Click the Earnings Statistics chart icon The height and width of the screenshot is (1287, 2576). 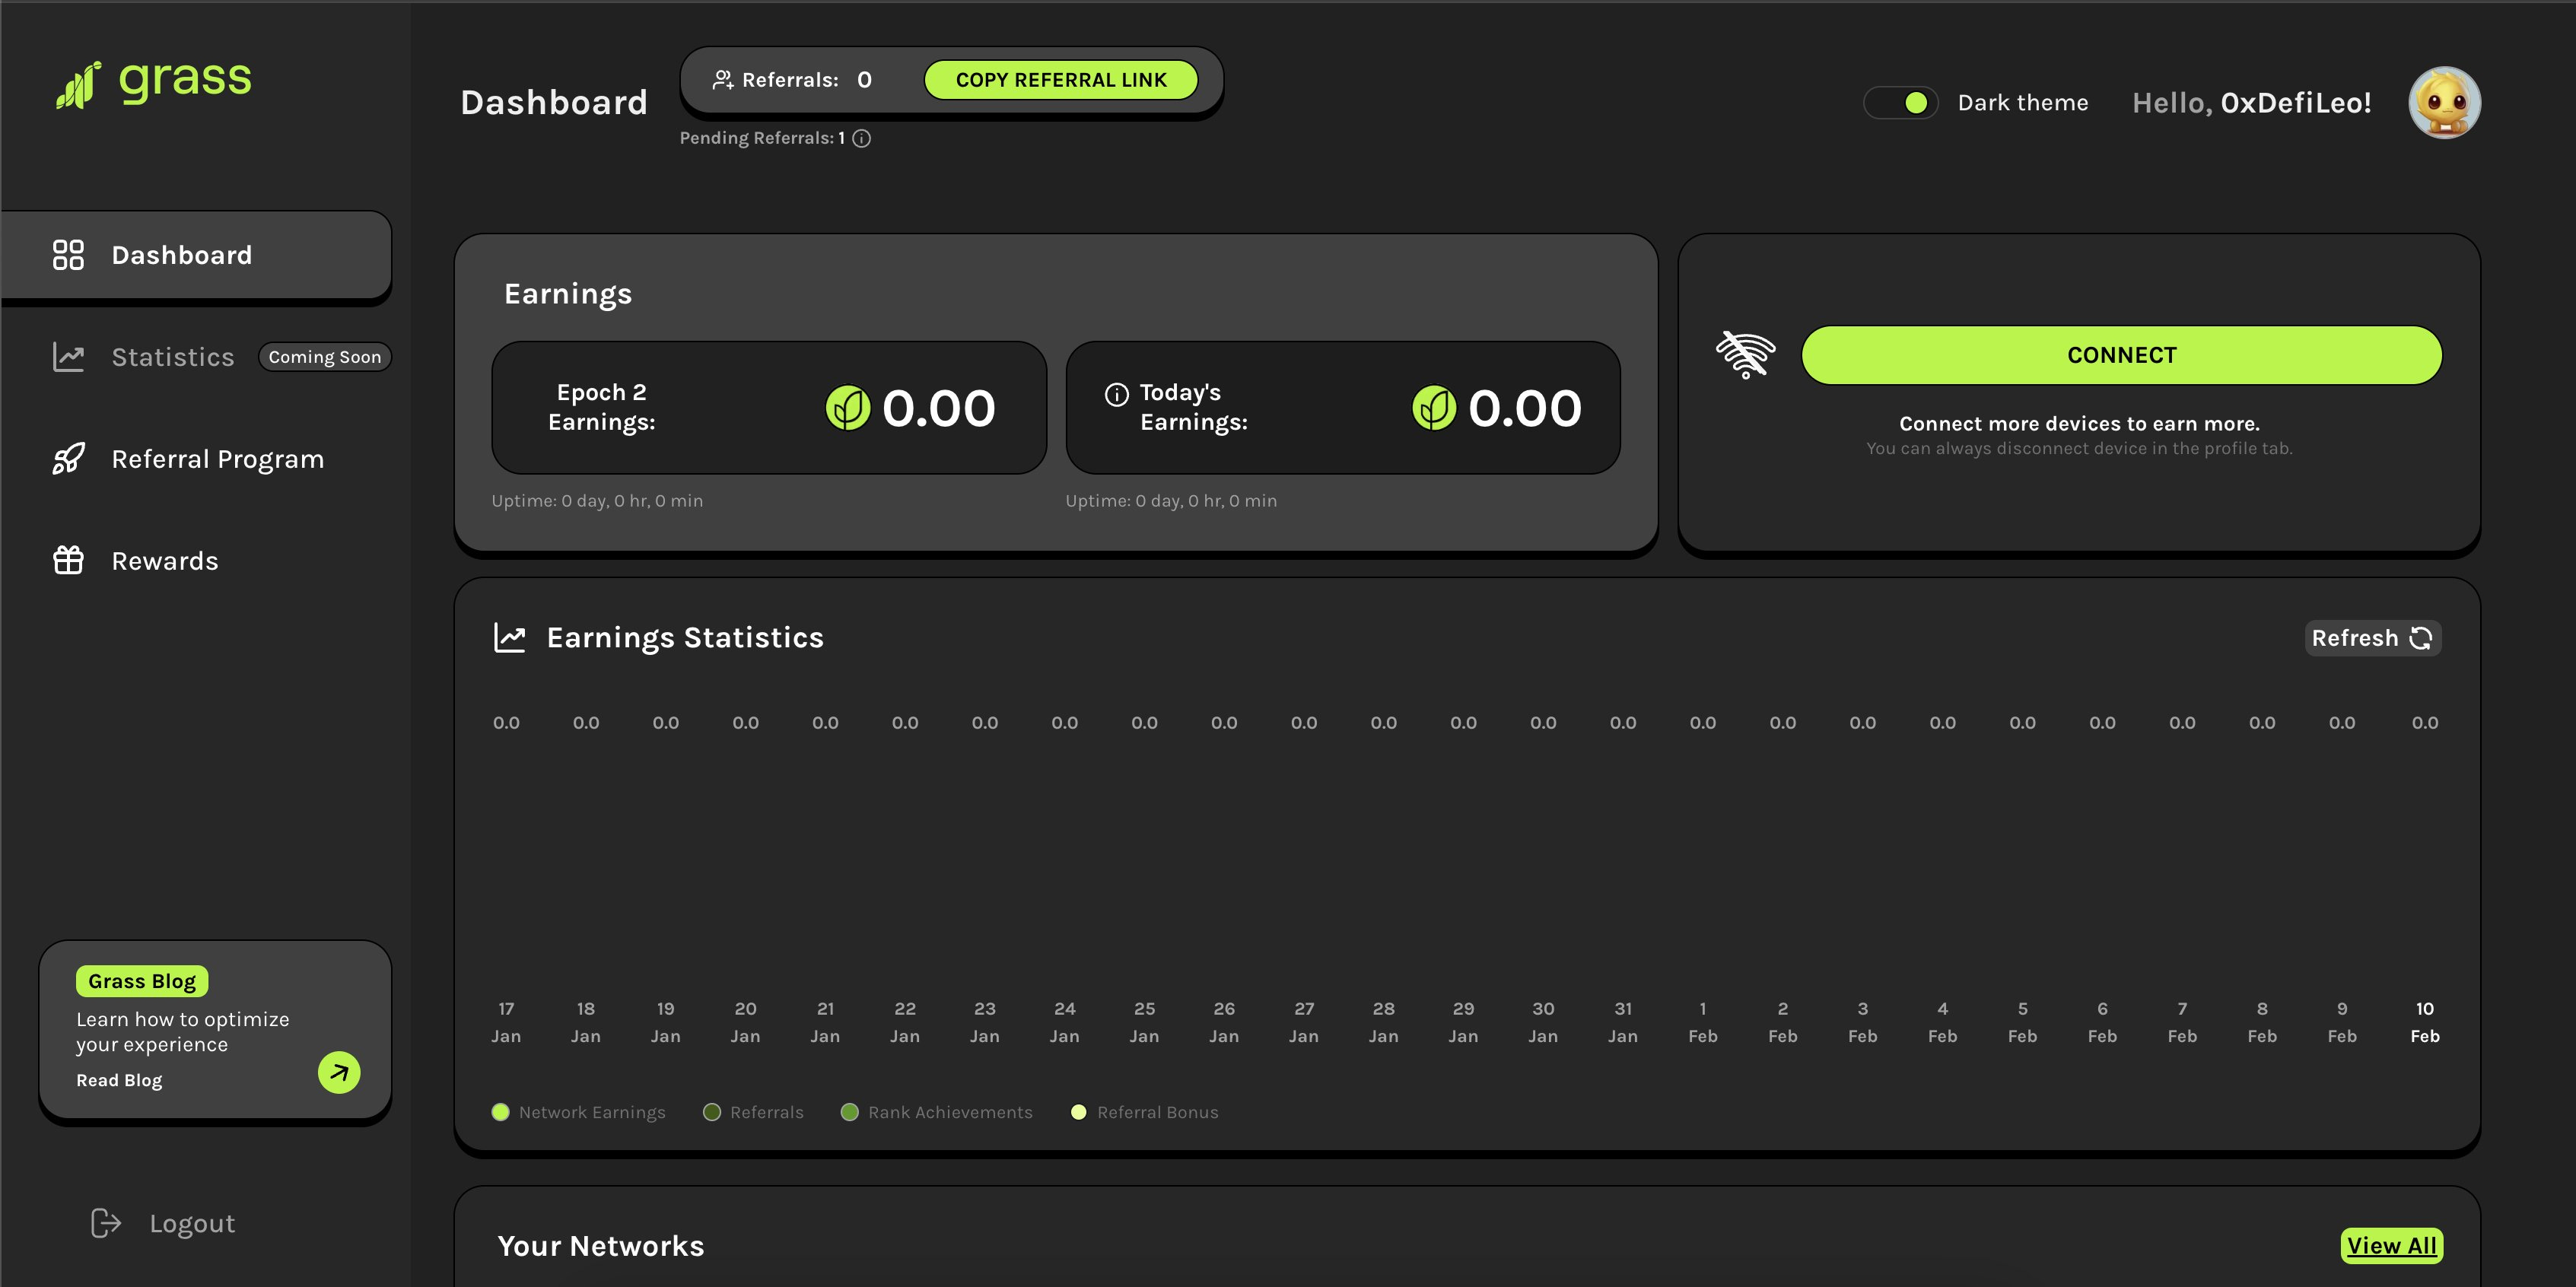point(510,638)
